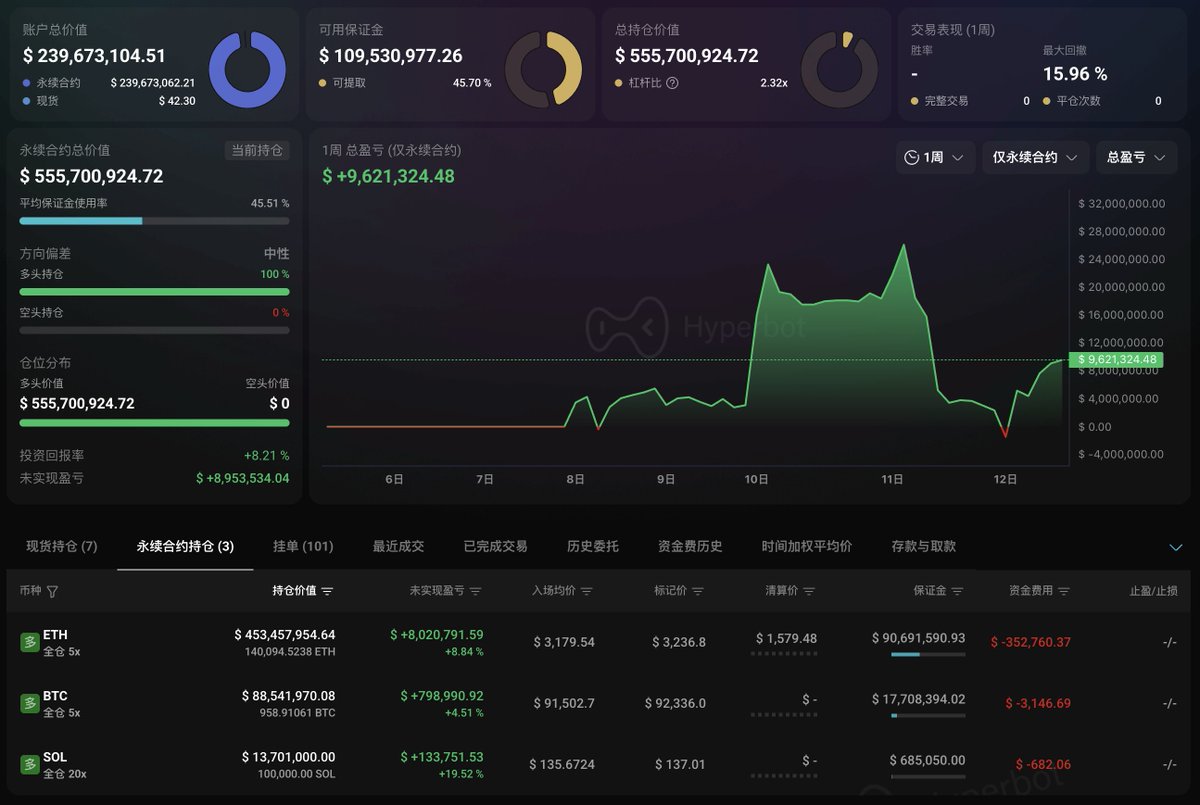Screen dimensions: 1200x805
Task: Sort by 持仓价值 column icon
Action: click(x=327, y=591)
